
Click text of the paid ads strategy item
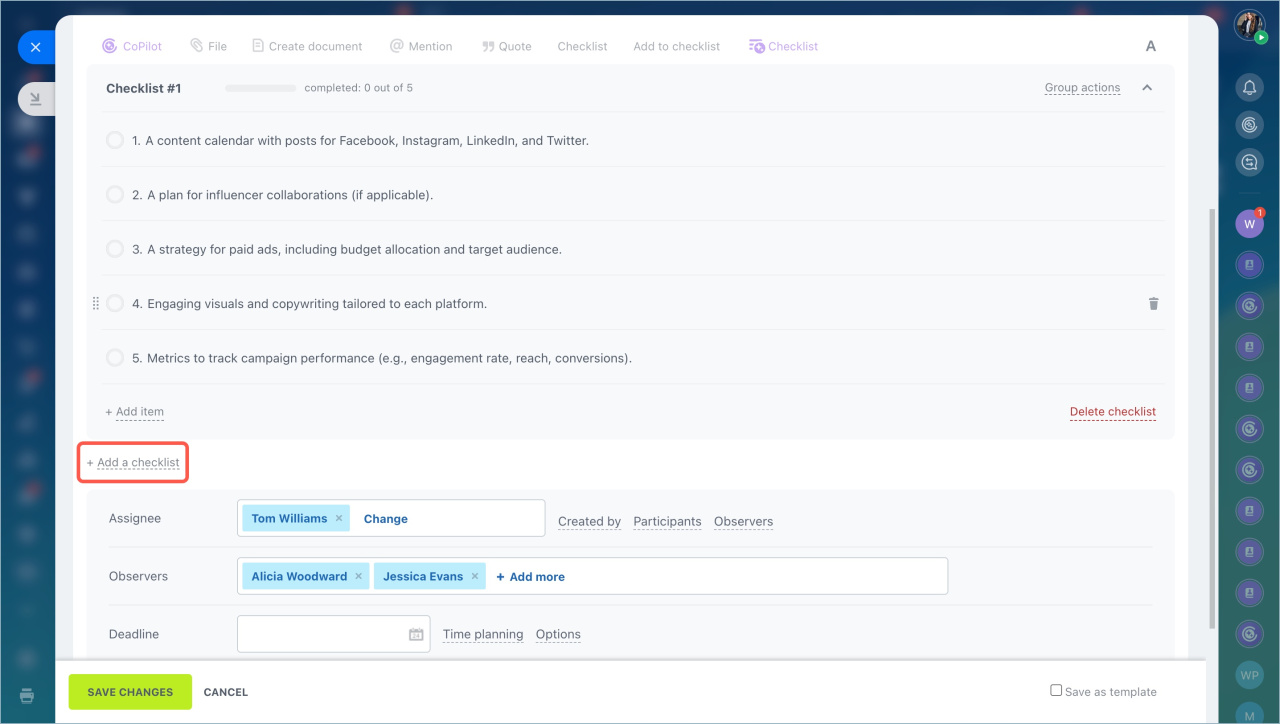coord(347,249)
